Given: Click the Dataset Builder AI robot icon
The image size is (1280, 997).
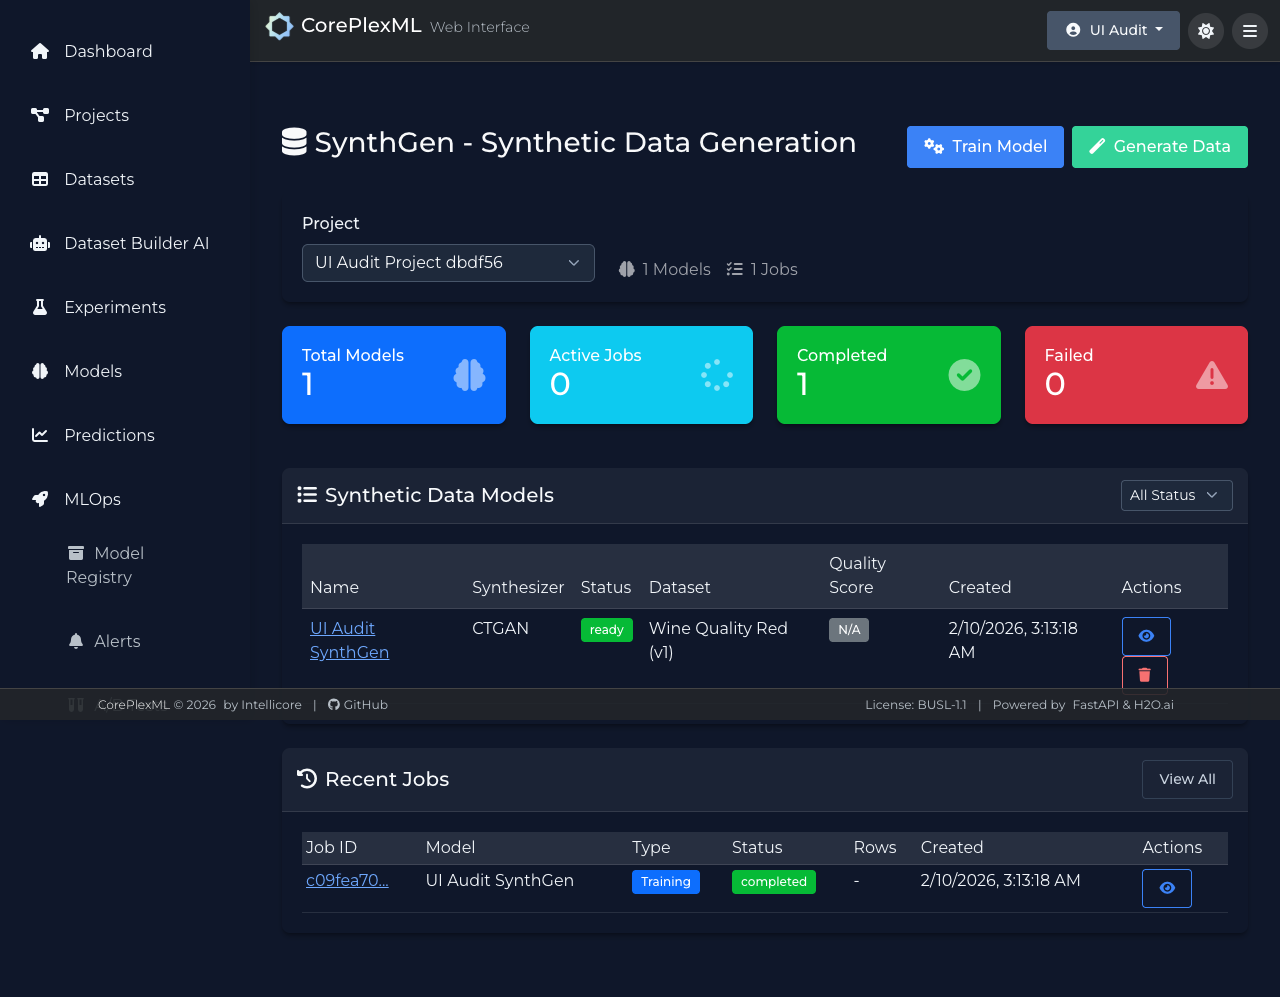Looking at the screenshot, I should click(x=40, y=243).
